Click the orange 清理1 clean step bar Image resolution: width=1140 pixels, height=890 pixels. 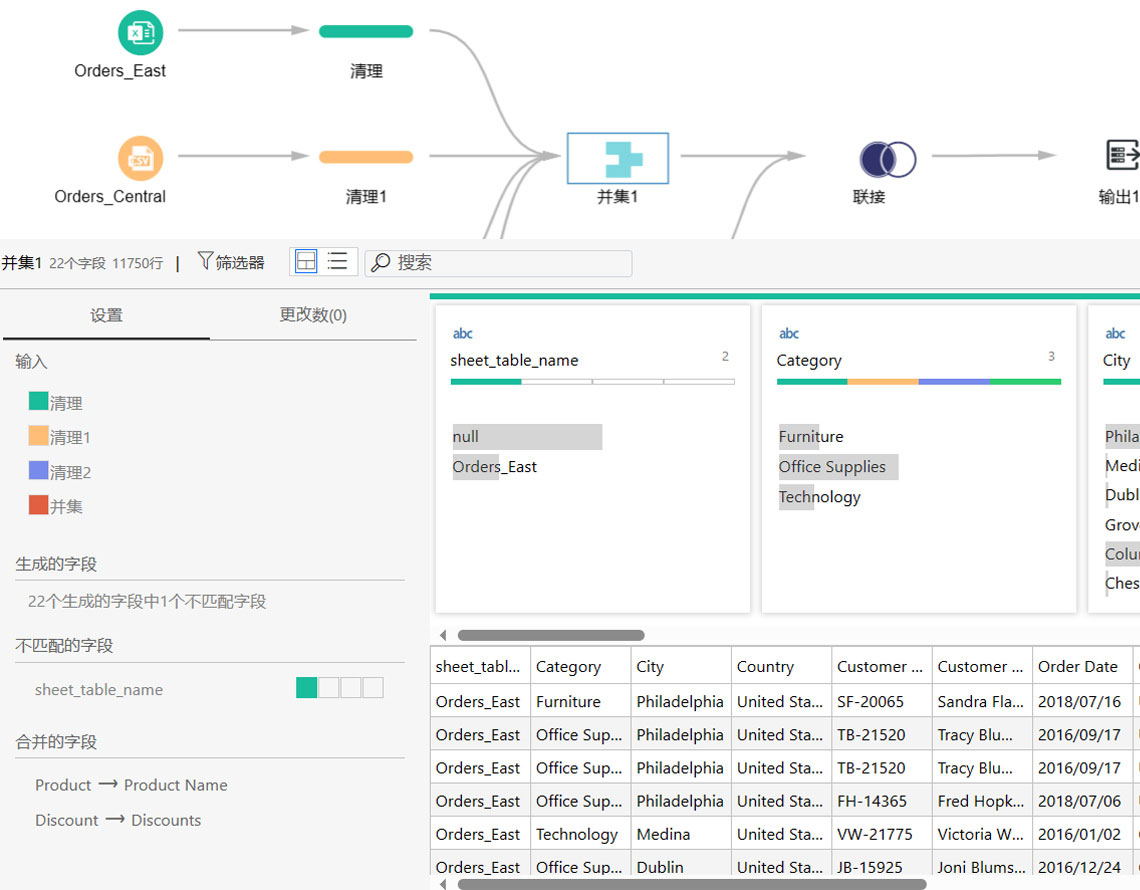pyautogui.click(x=366, y=157)
